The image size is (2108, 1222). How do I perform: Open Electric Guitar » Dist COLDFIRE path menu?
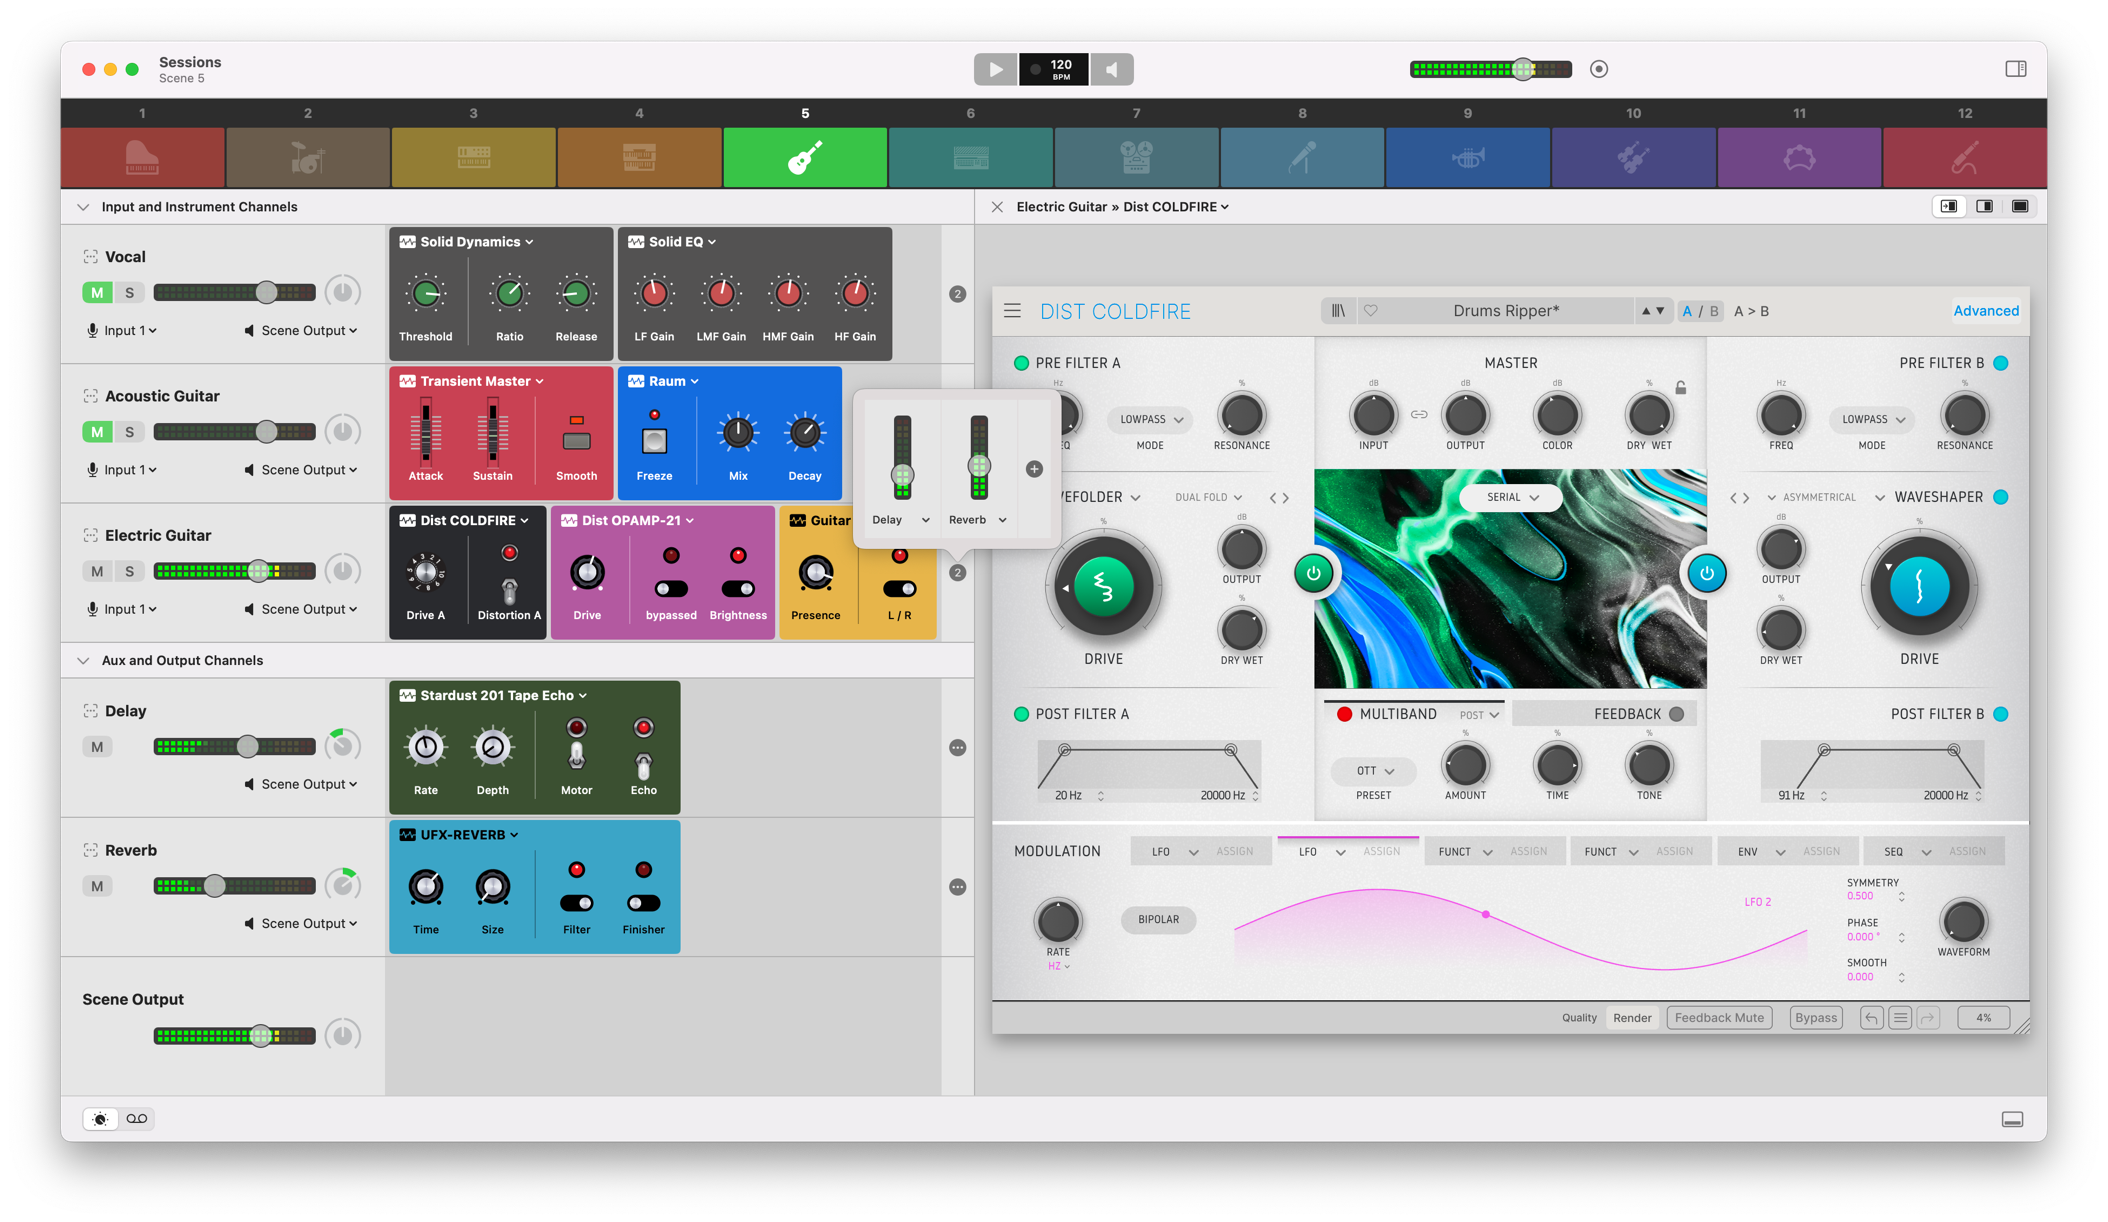tap(1122, 207)
